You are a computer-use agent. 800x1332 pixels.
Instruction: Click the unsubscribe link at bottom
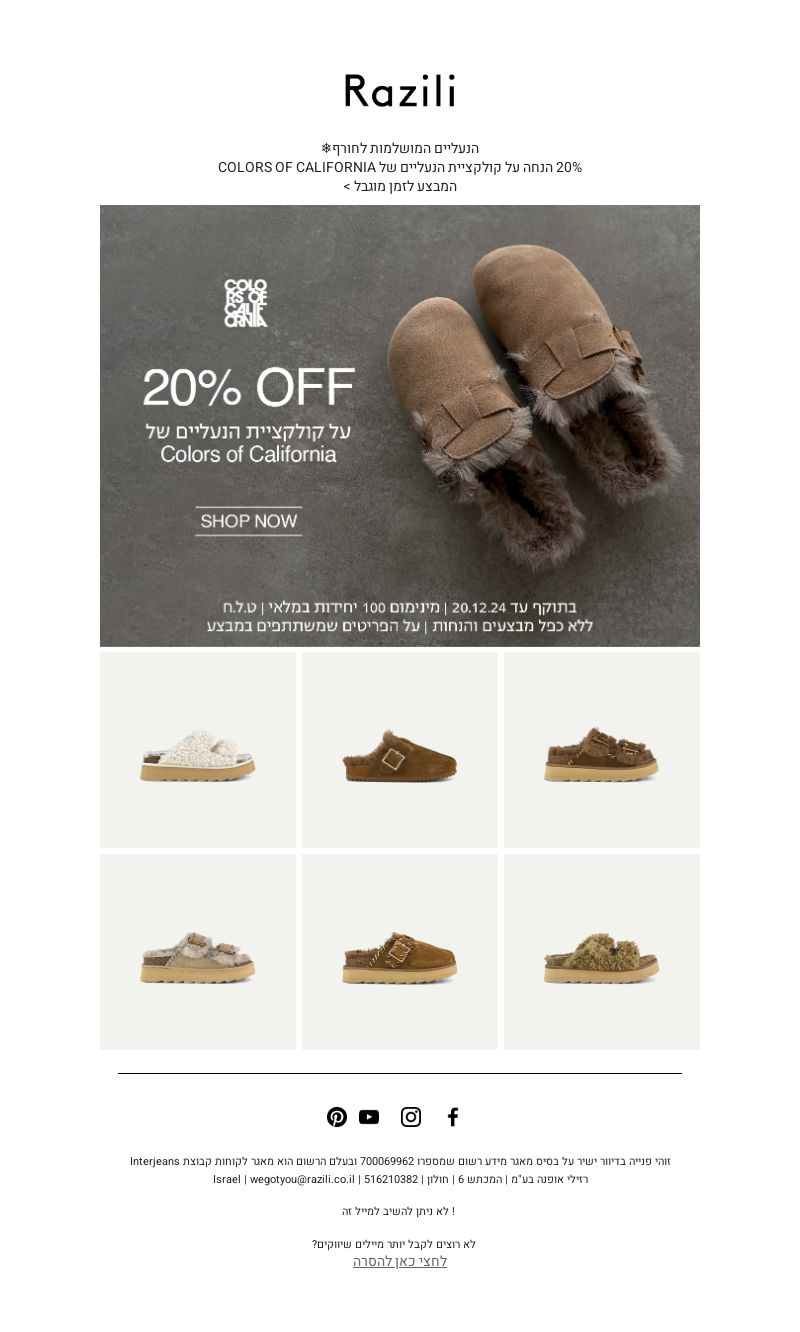tap(400, 1262)
